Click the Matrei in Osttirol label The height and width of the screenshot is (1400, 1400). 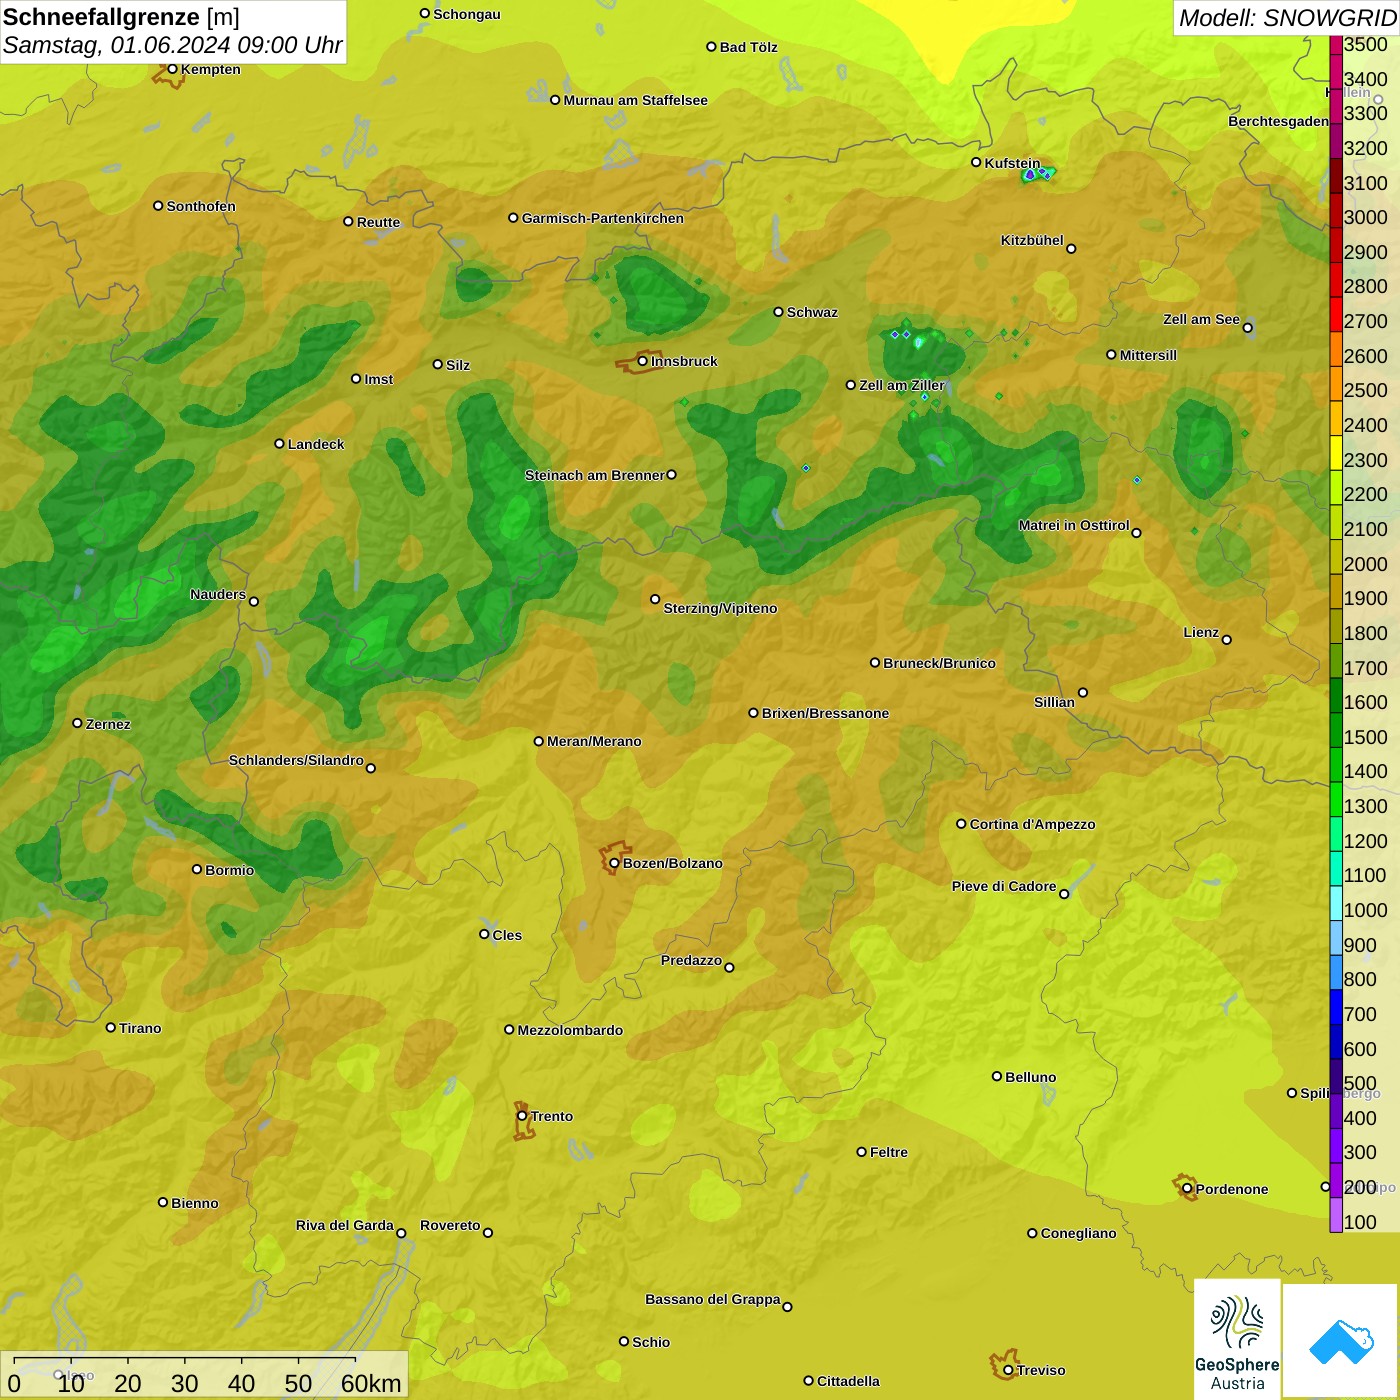pos(1074,525)
